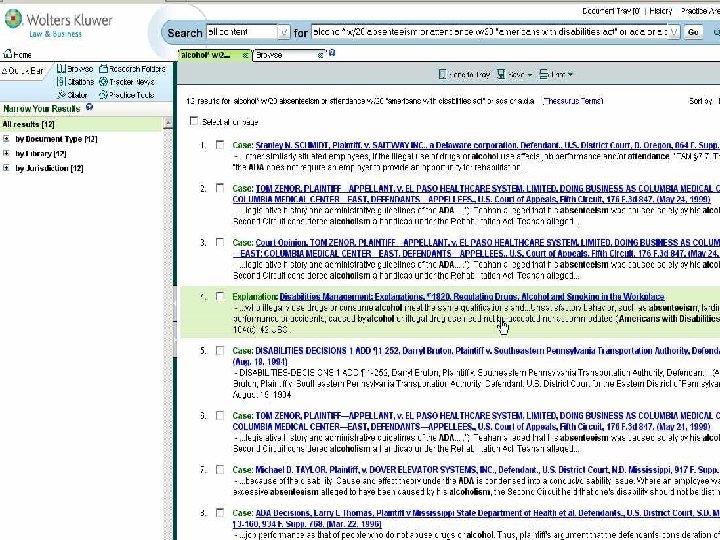
Task: Open result 3 Court Opinion Tom Zenor
Action: pos(476,248)
